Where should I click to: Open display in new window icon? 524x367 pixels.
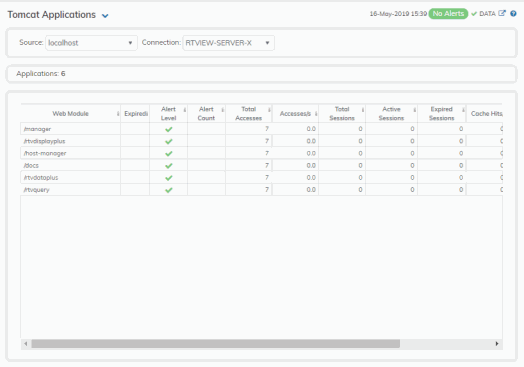click(502, 13)
